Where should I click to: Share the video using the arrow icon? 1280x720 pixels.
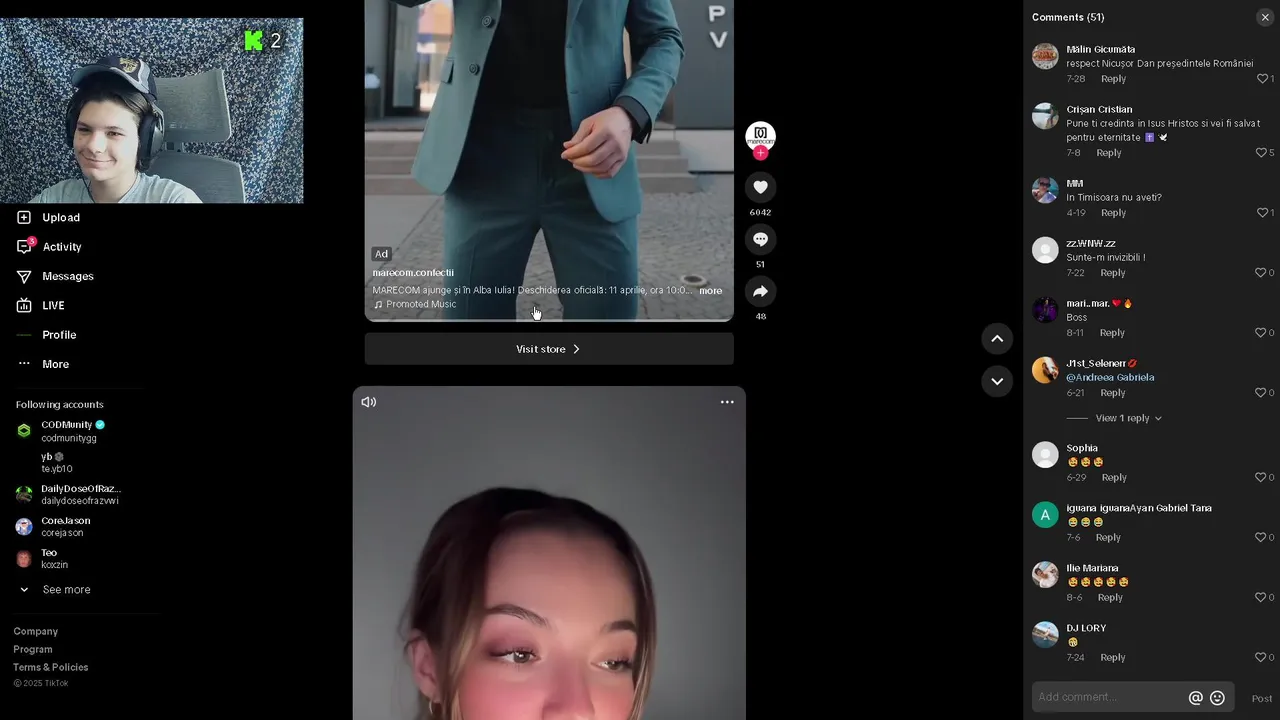pyautogui.click(x=760, y=291)
